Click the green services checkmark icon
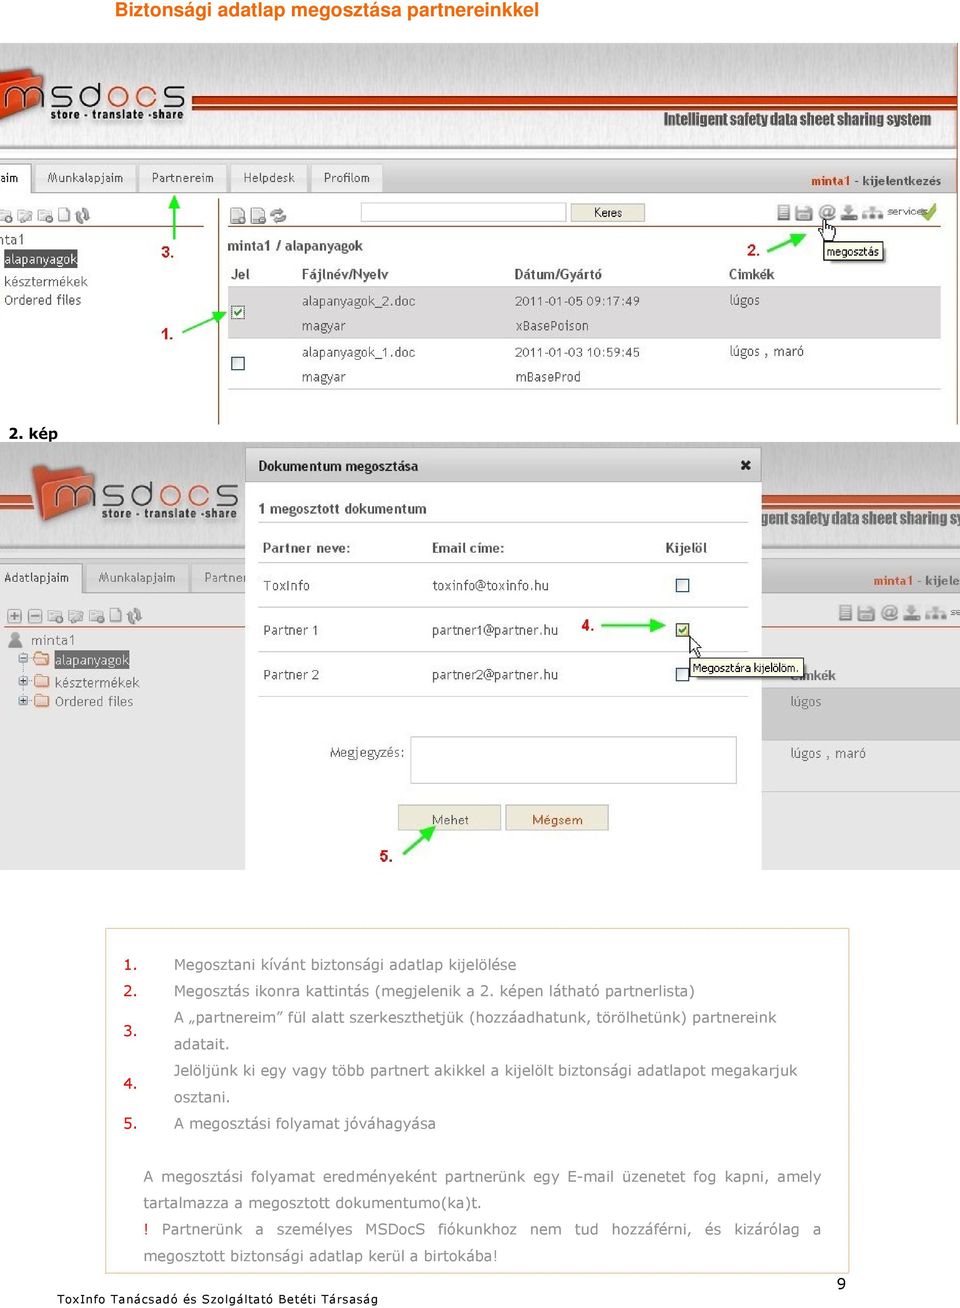 [930, 211]
